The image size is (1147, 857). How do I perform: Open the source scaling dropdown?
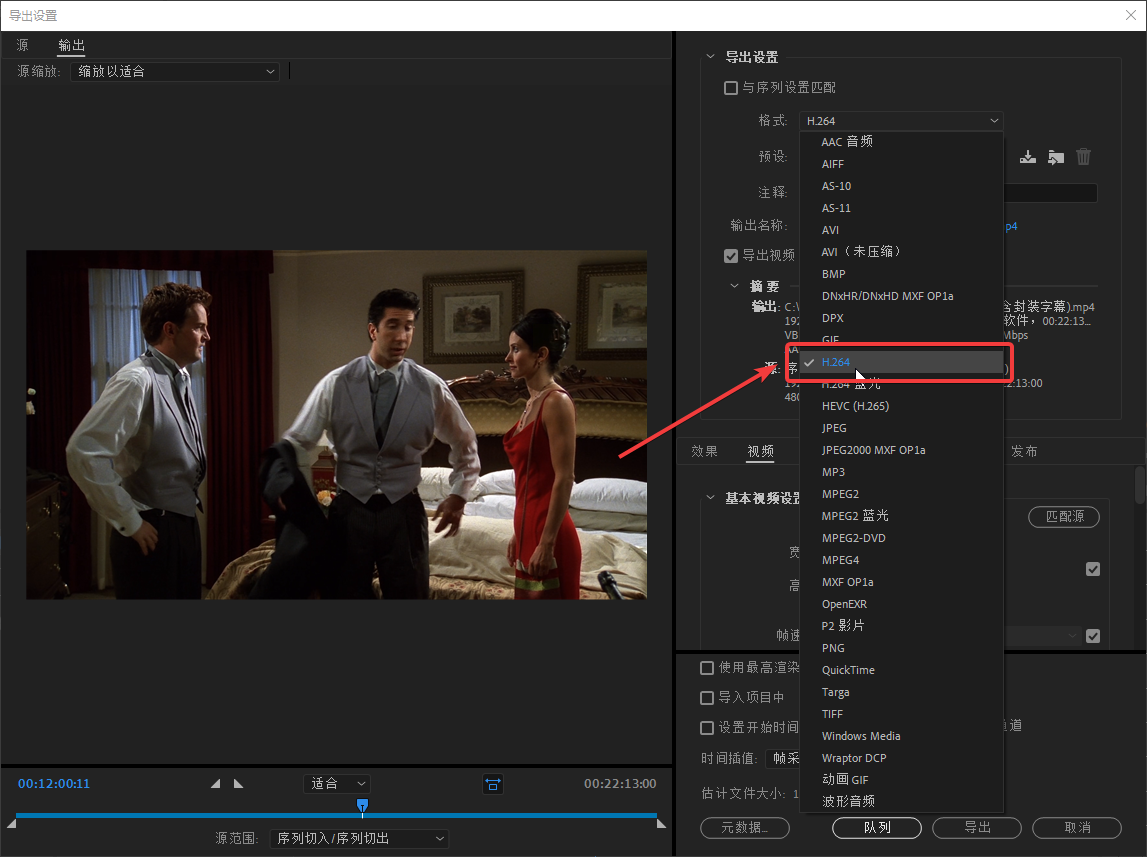[x=175, y=72]
